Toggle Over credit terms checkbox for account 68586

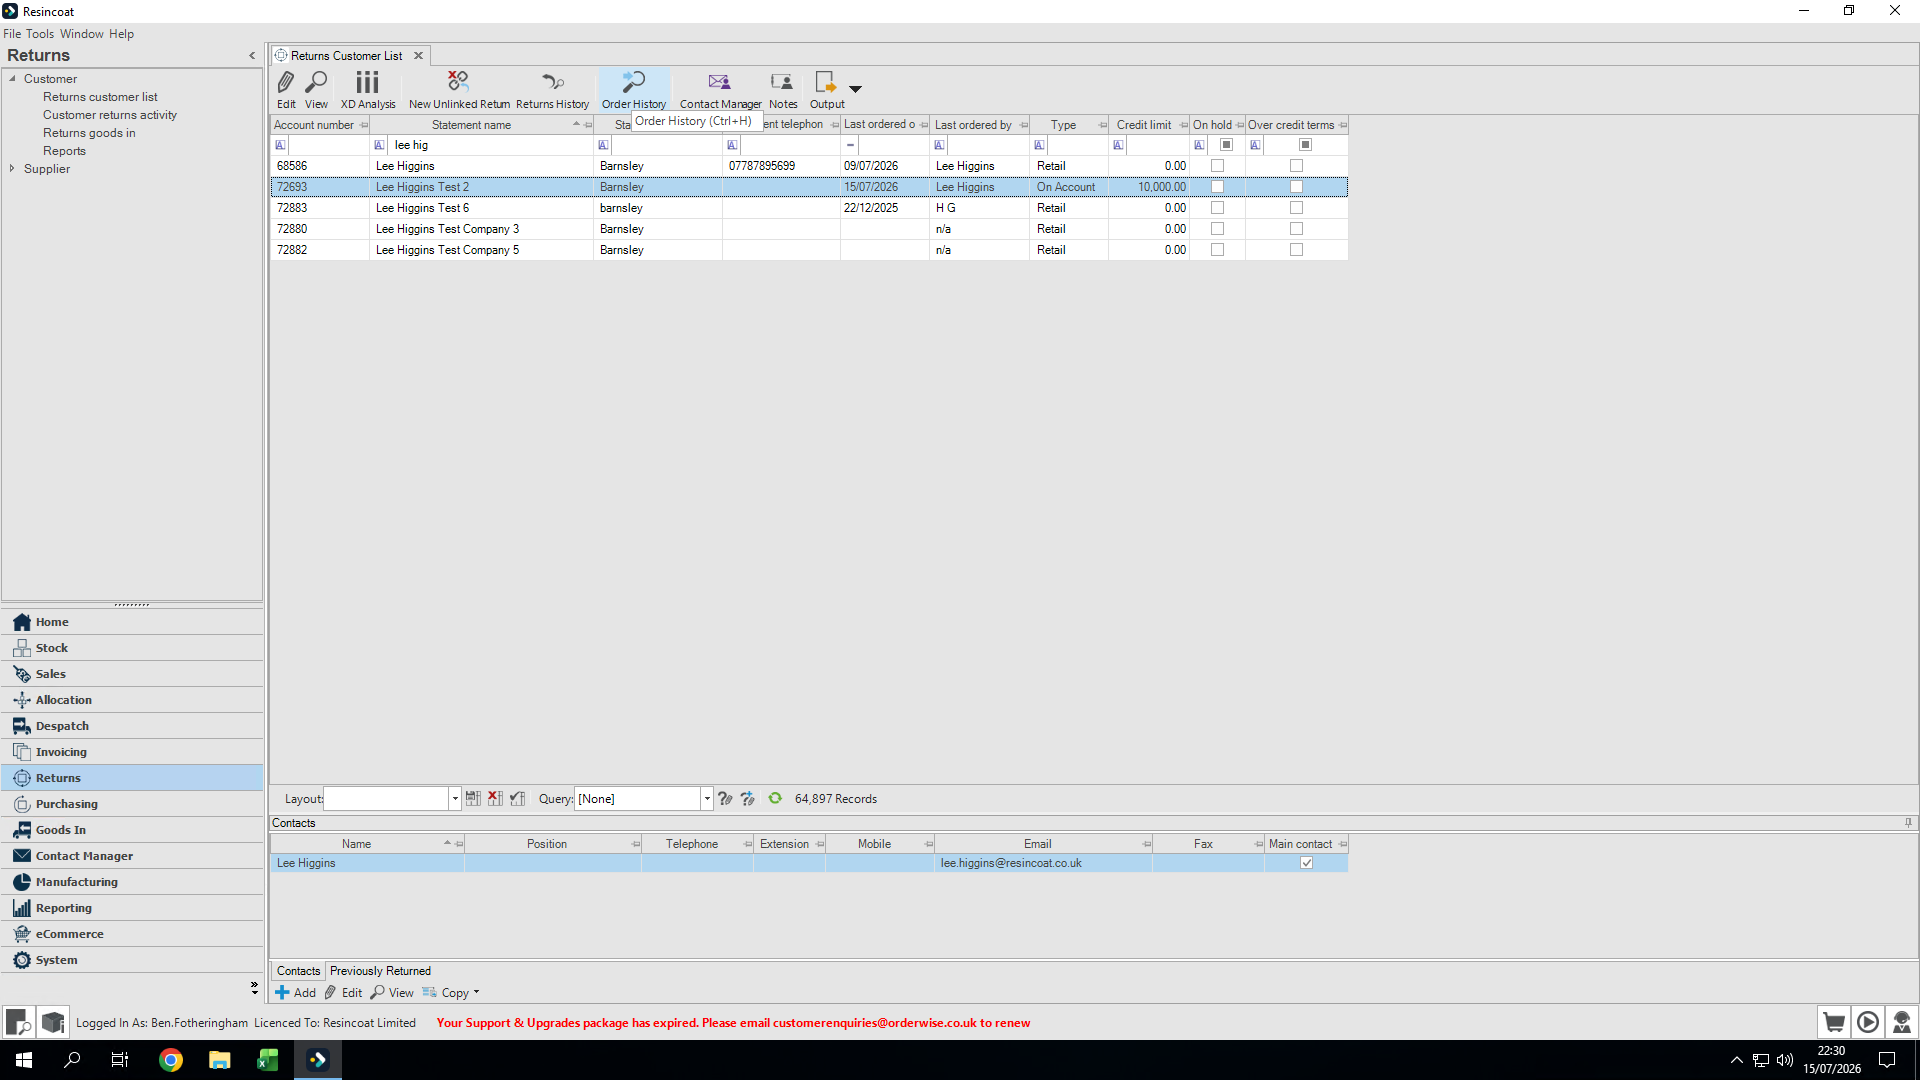[1296, 166]
